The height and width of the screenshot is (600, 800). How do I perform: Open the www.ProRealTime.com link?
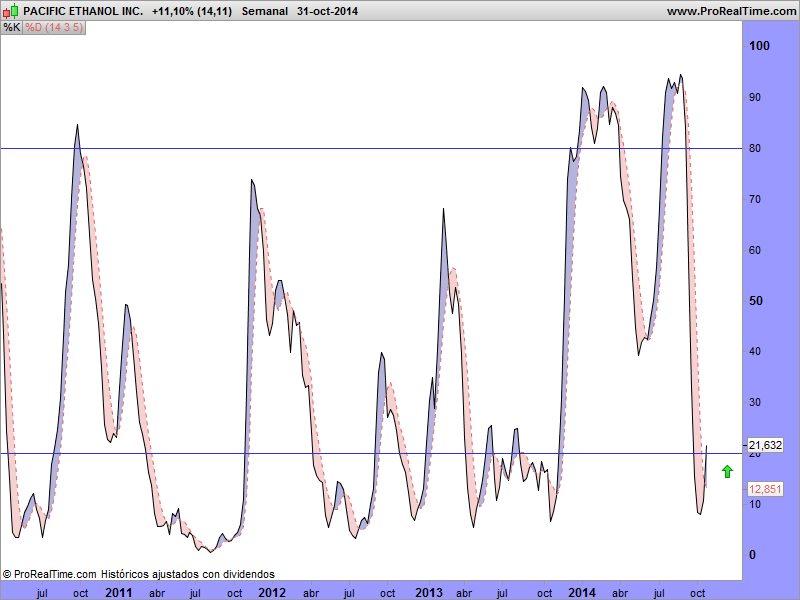click(x=731, y=11)
